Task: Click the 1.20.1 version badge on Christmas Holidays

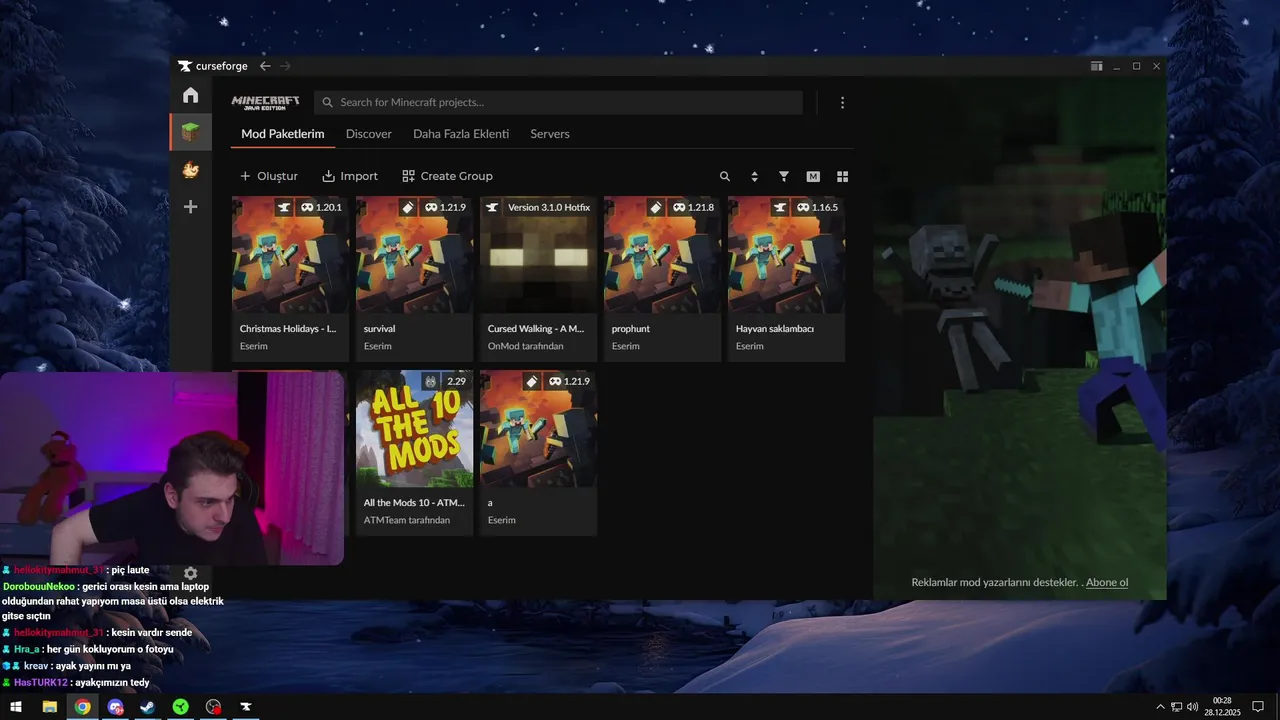Action: (x=320, y=207)
